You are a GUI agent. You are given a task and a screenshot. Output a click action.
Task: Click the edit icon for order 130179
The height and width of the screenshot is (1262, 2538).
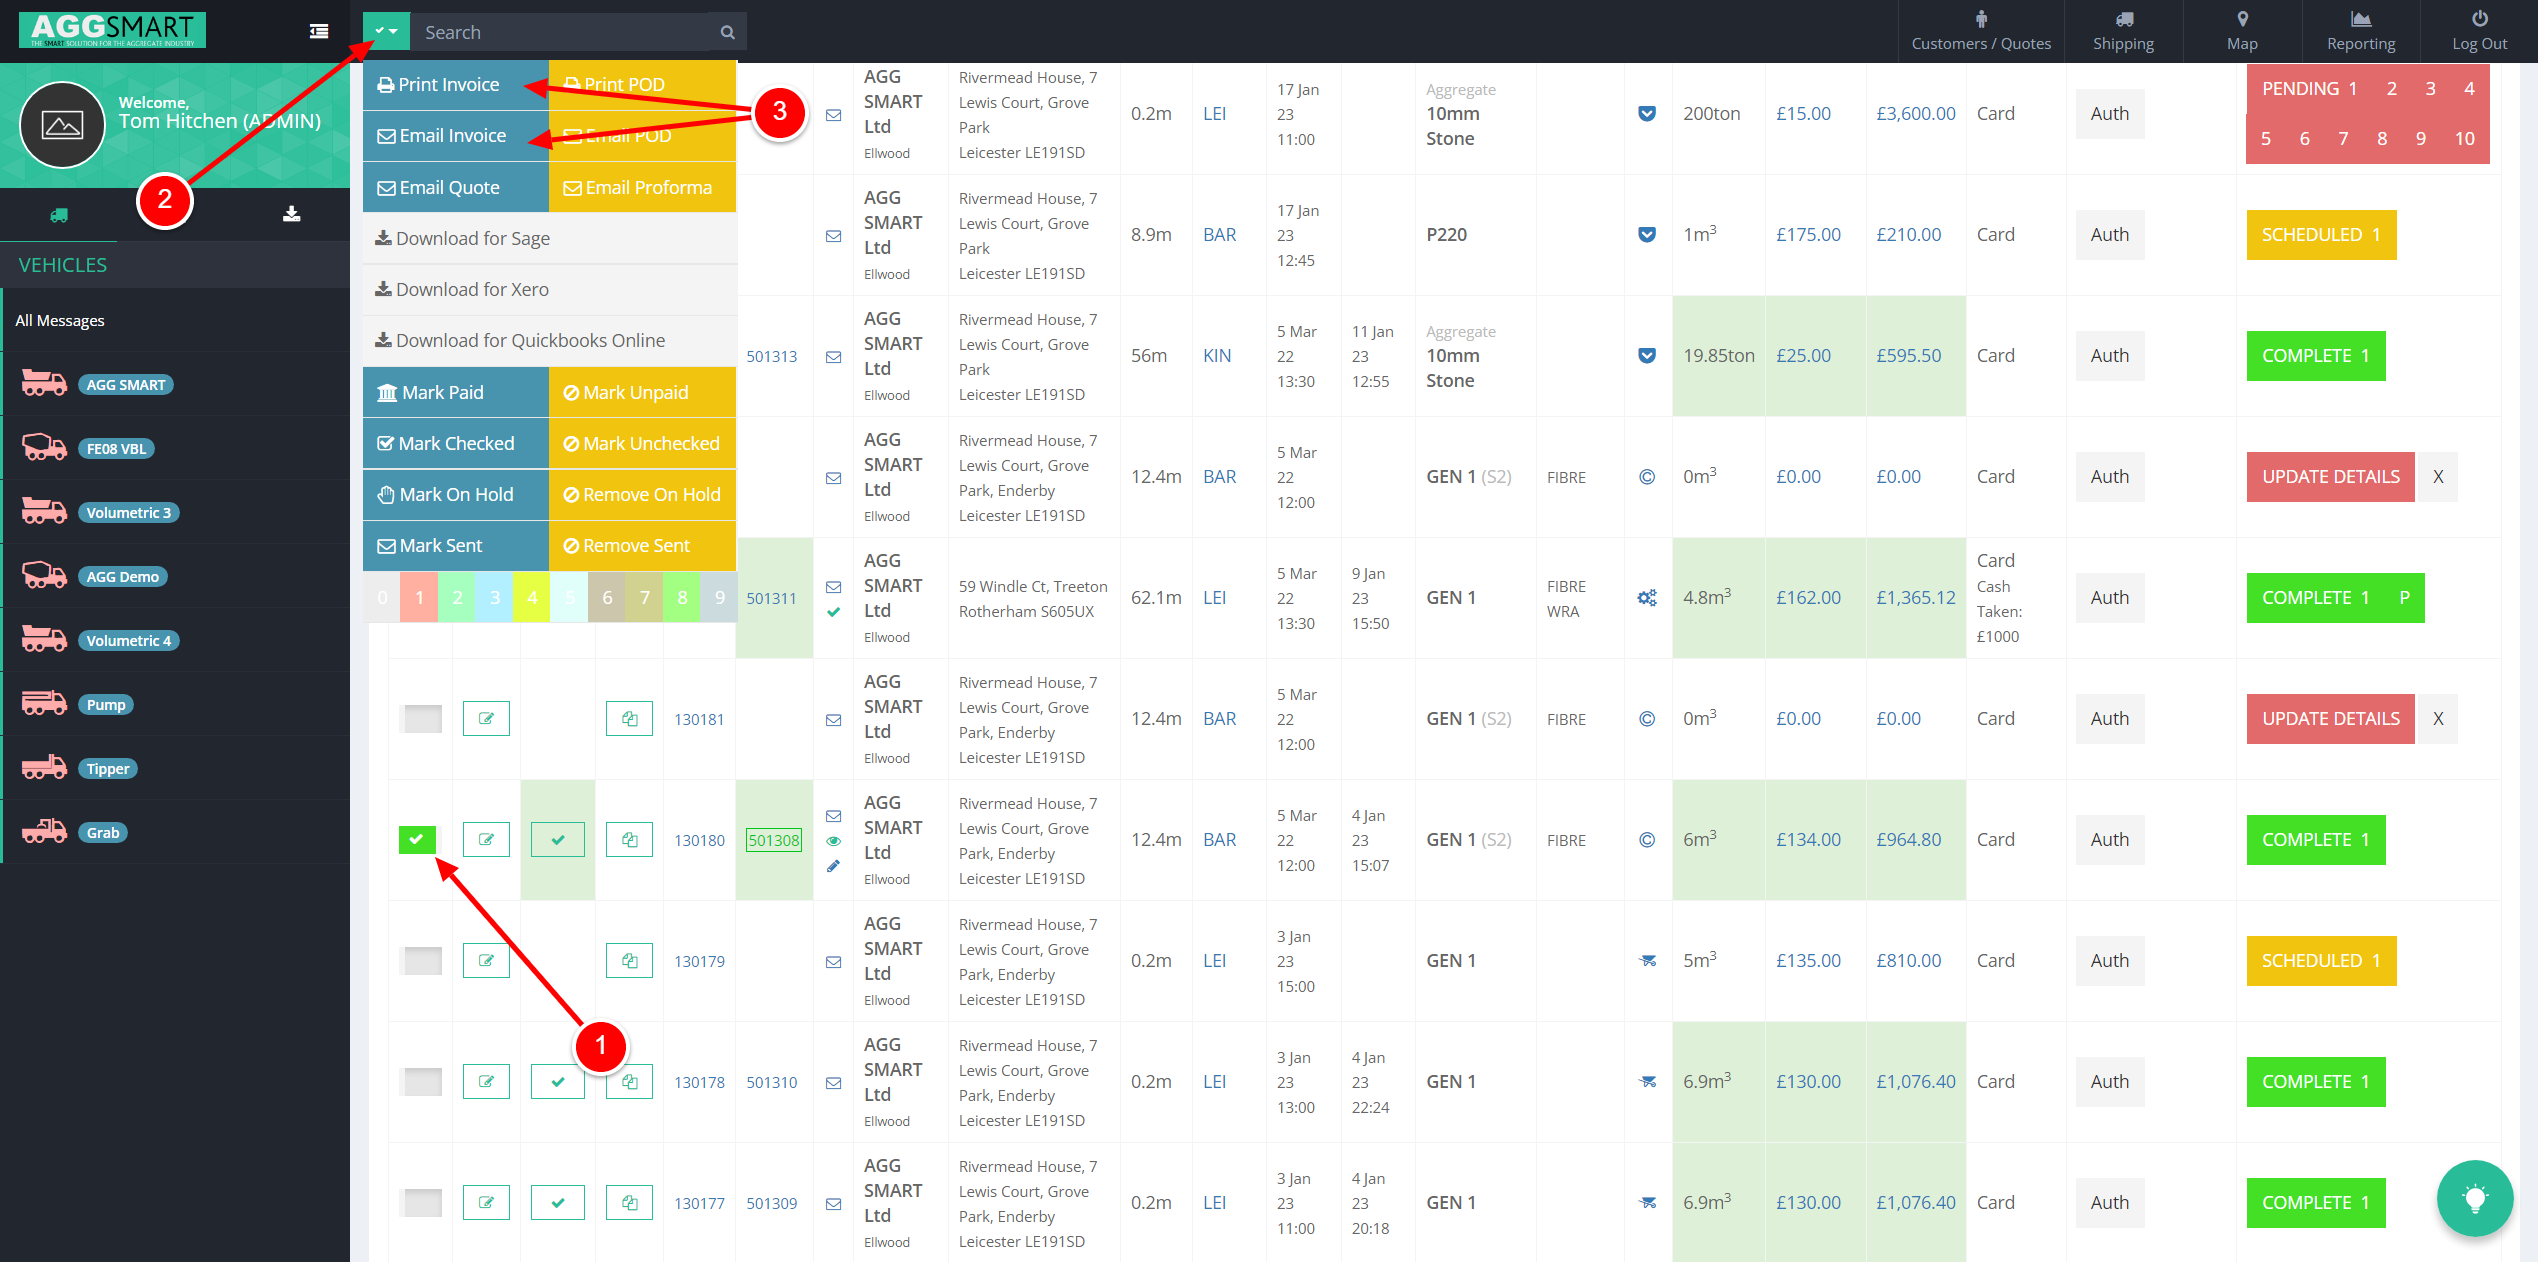coord(486,960)
